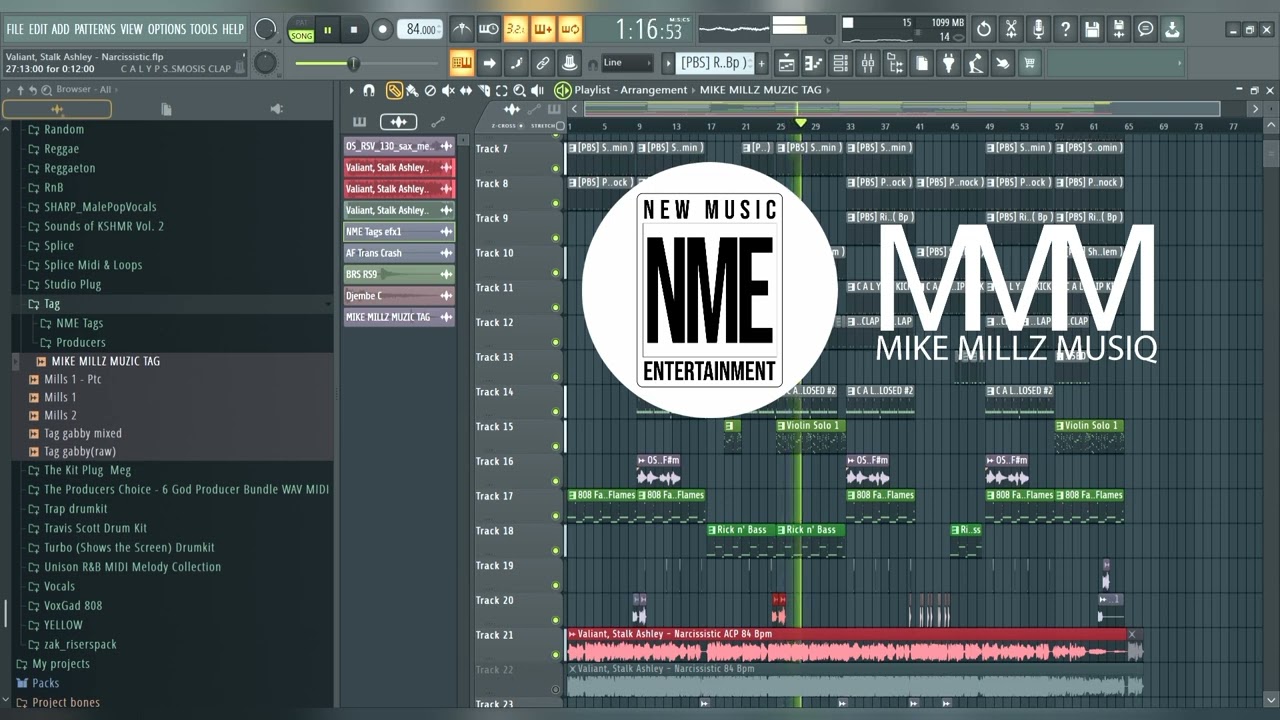This screenshot has width=1280, height=720.
Task: Open the FILE menu
Action: 15,30
